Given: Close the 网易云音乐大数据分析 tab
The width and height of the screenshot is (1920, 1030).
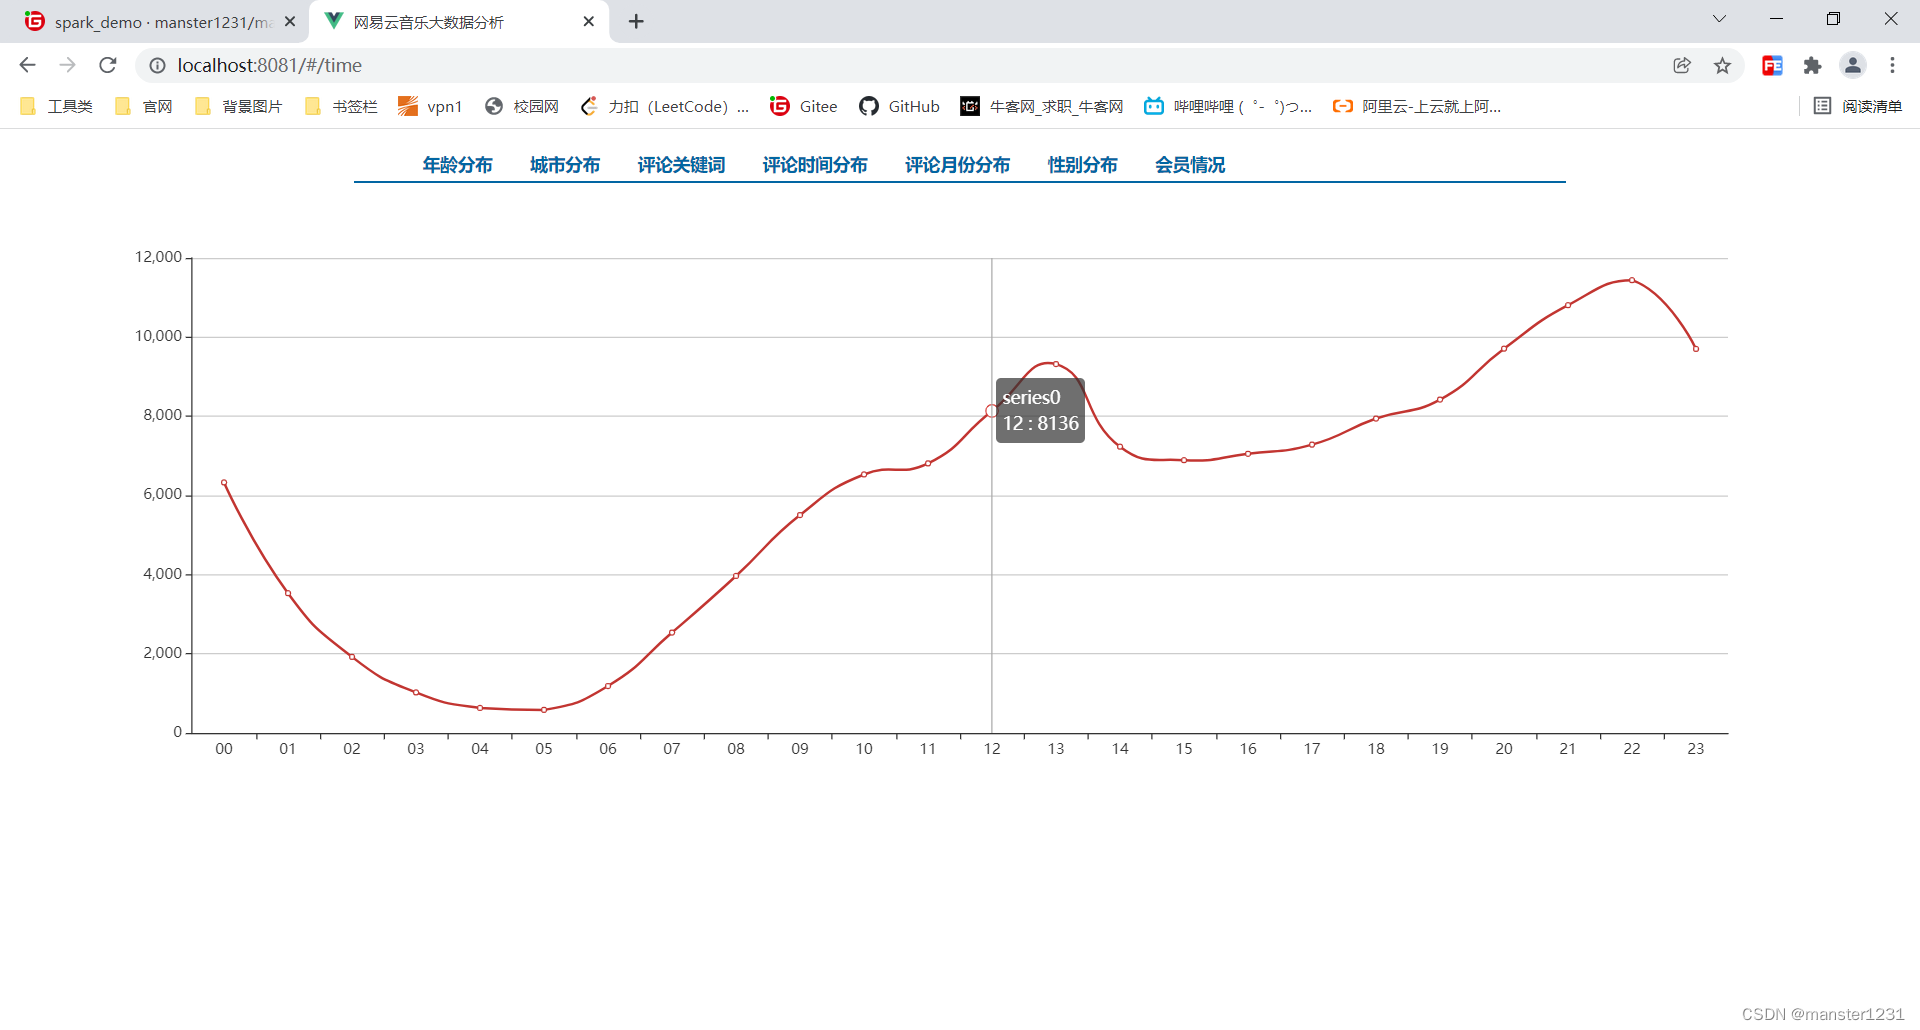Looking at the screenshot, I should pyautogui.click(x=588, y=21).
